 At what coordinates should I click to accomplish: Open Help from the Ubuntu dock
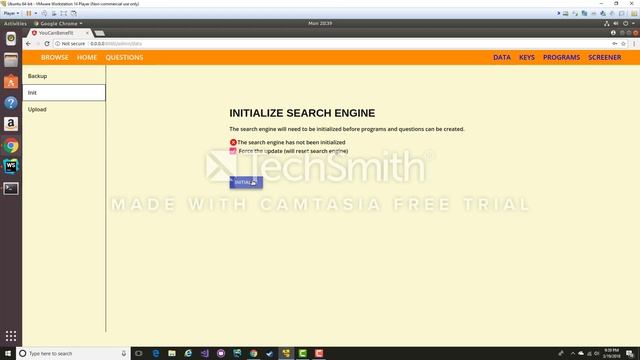[x=11, y=103]
